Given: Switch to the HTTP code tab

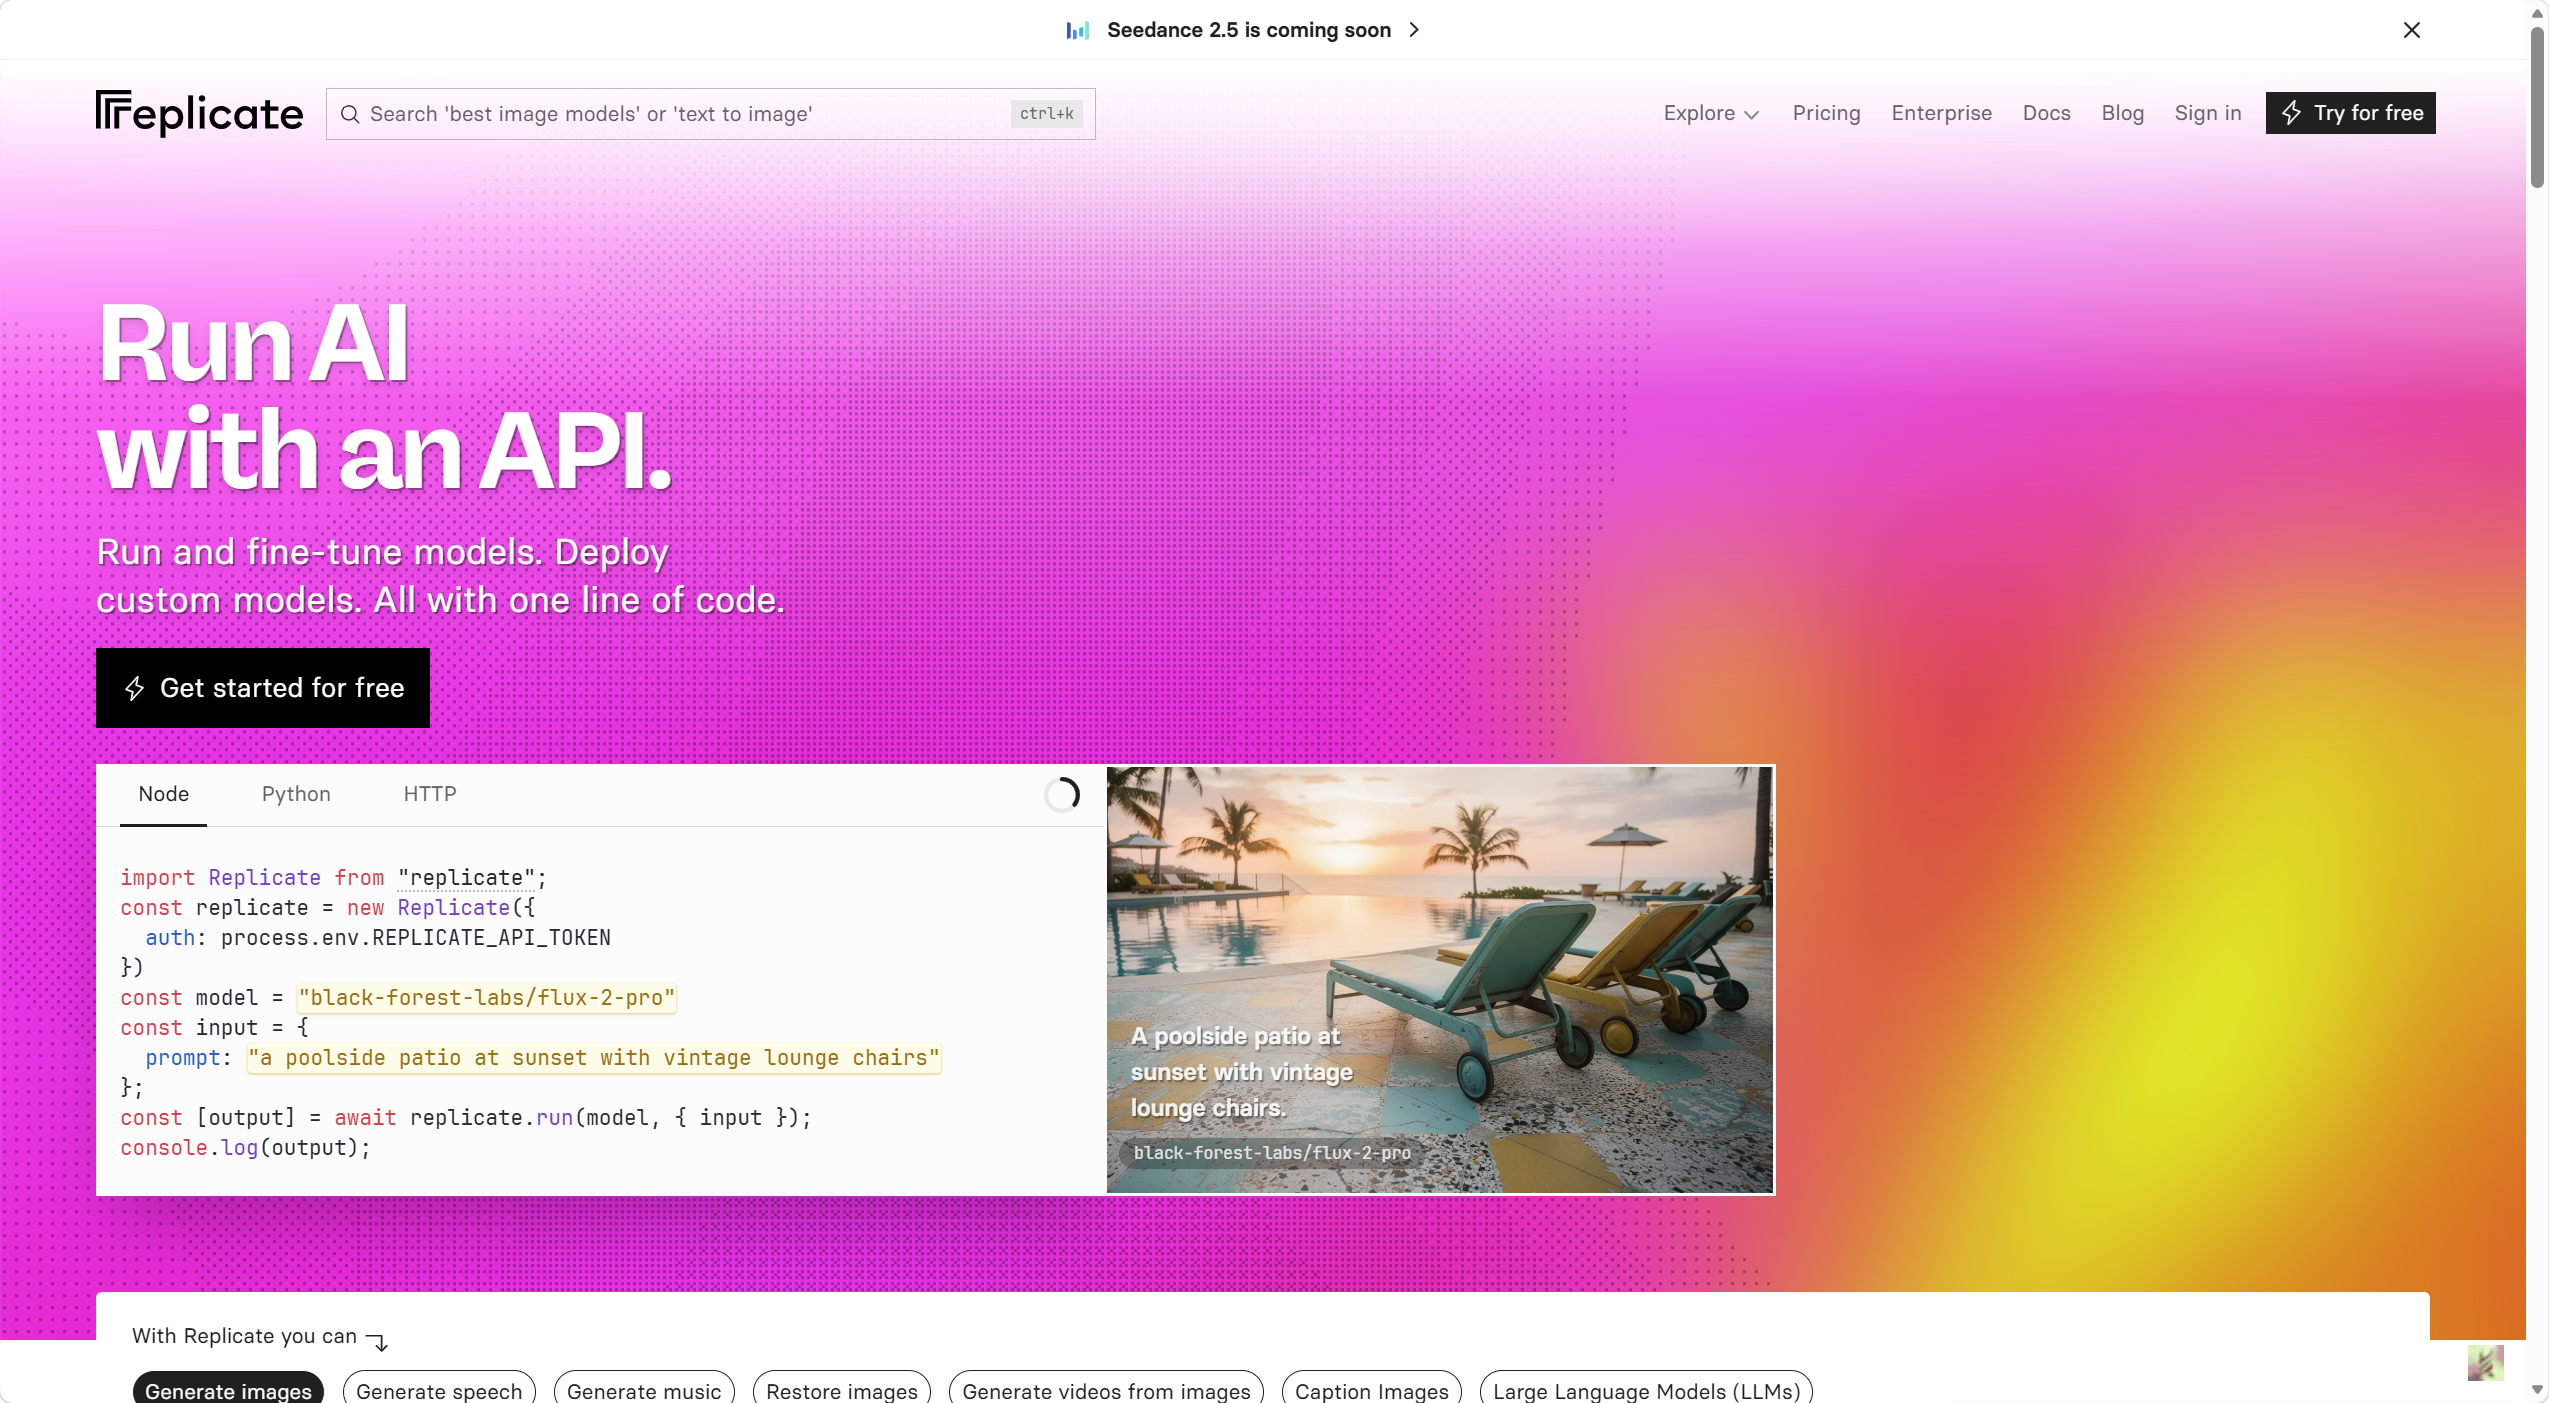Looking at the screenshot, I should pos(430,794).
